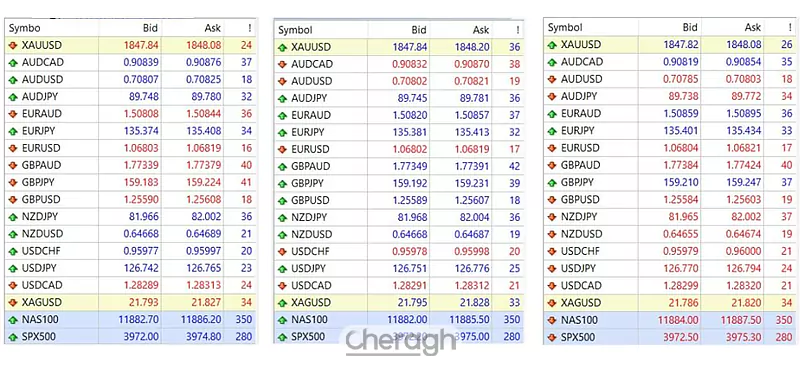This screenshot has width=800, height=376.
Task: Click the GBPJPY down arrow icon in left panel
Action: (13, 182)
